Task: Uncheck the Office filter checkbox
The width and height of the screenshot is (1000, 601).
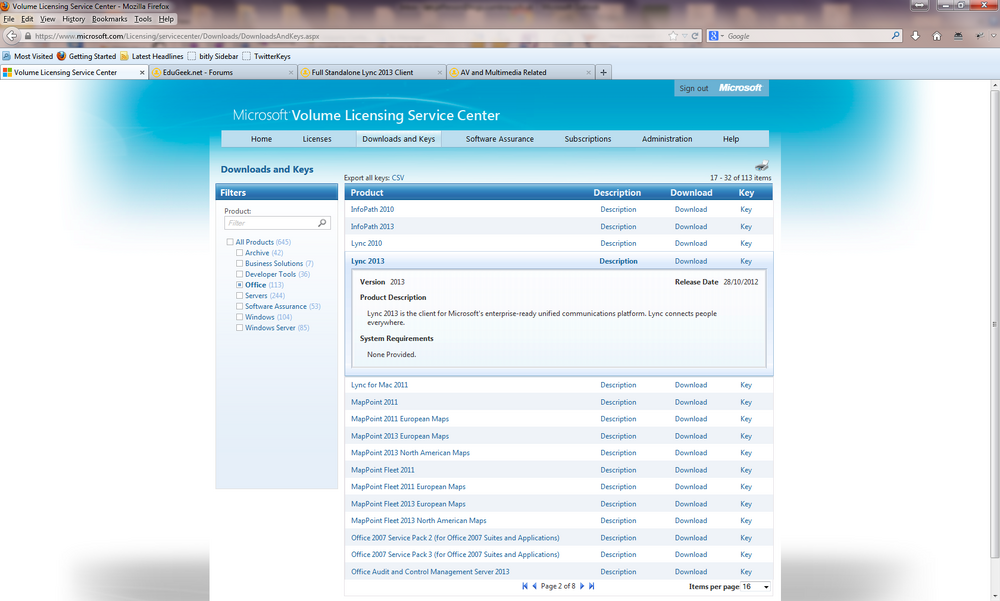Action: pos(239,285)
